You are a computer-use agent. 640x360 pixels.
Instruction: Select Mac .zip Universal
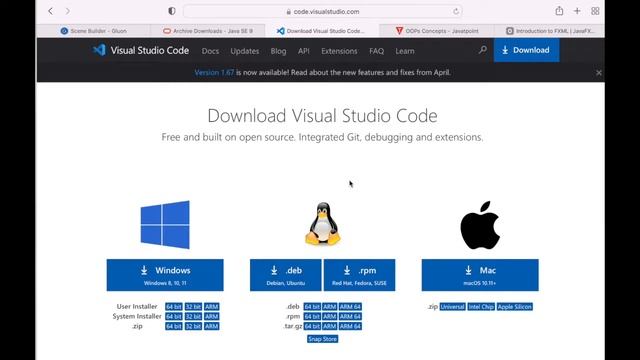pos(452,307)
